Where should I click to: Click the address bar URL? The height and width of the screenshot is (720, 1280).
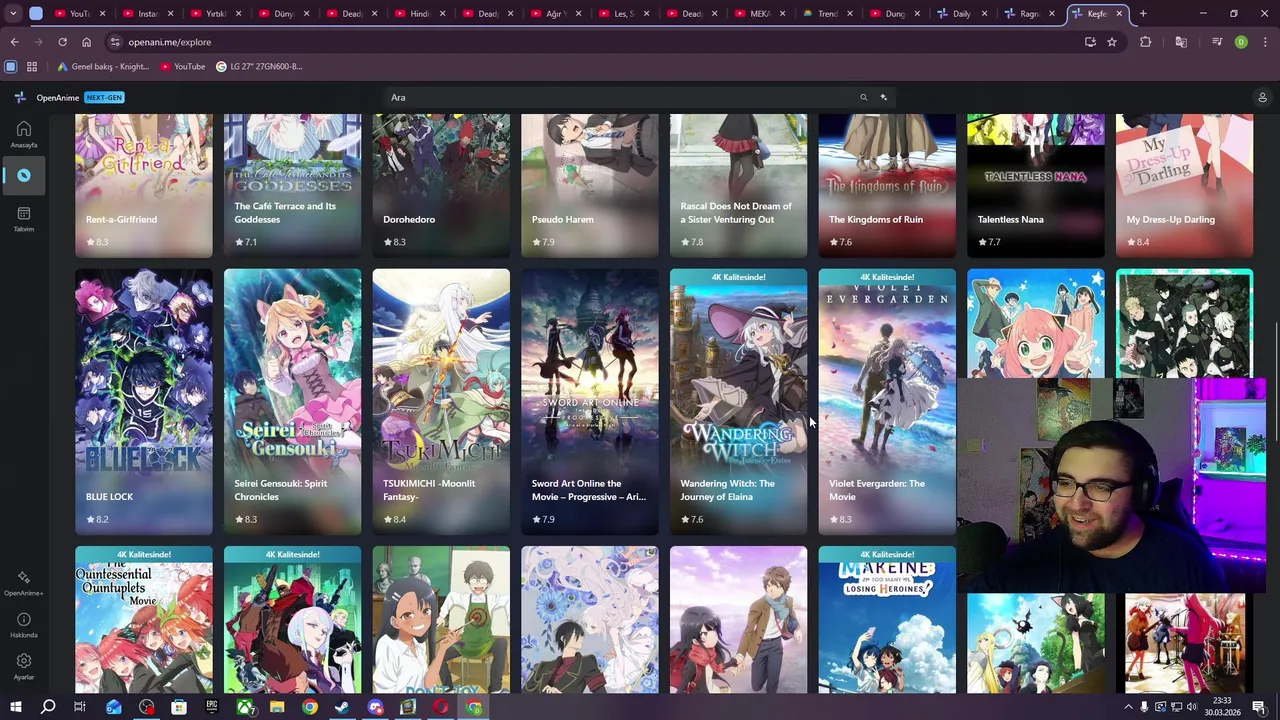(170, 42)
